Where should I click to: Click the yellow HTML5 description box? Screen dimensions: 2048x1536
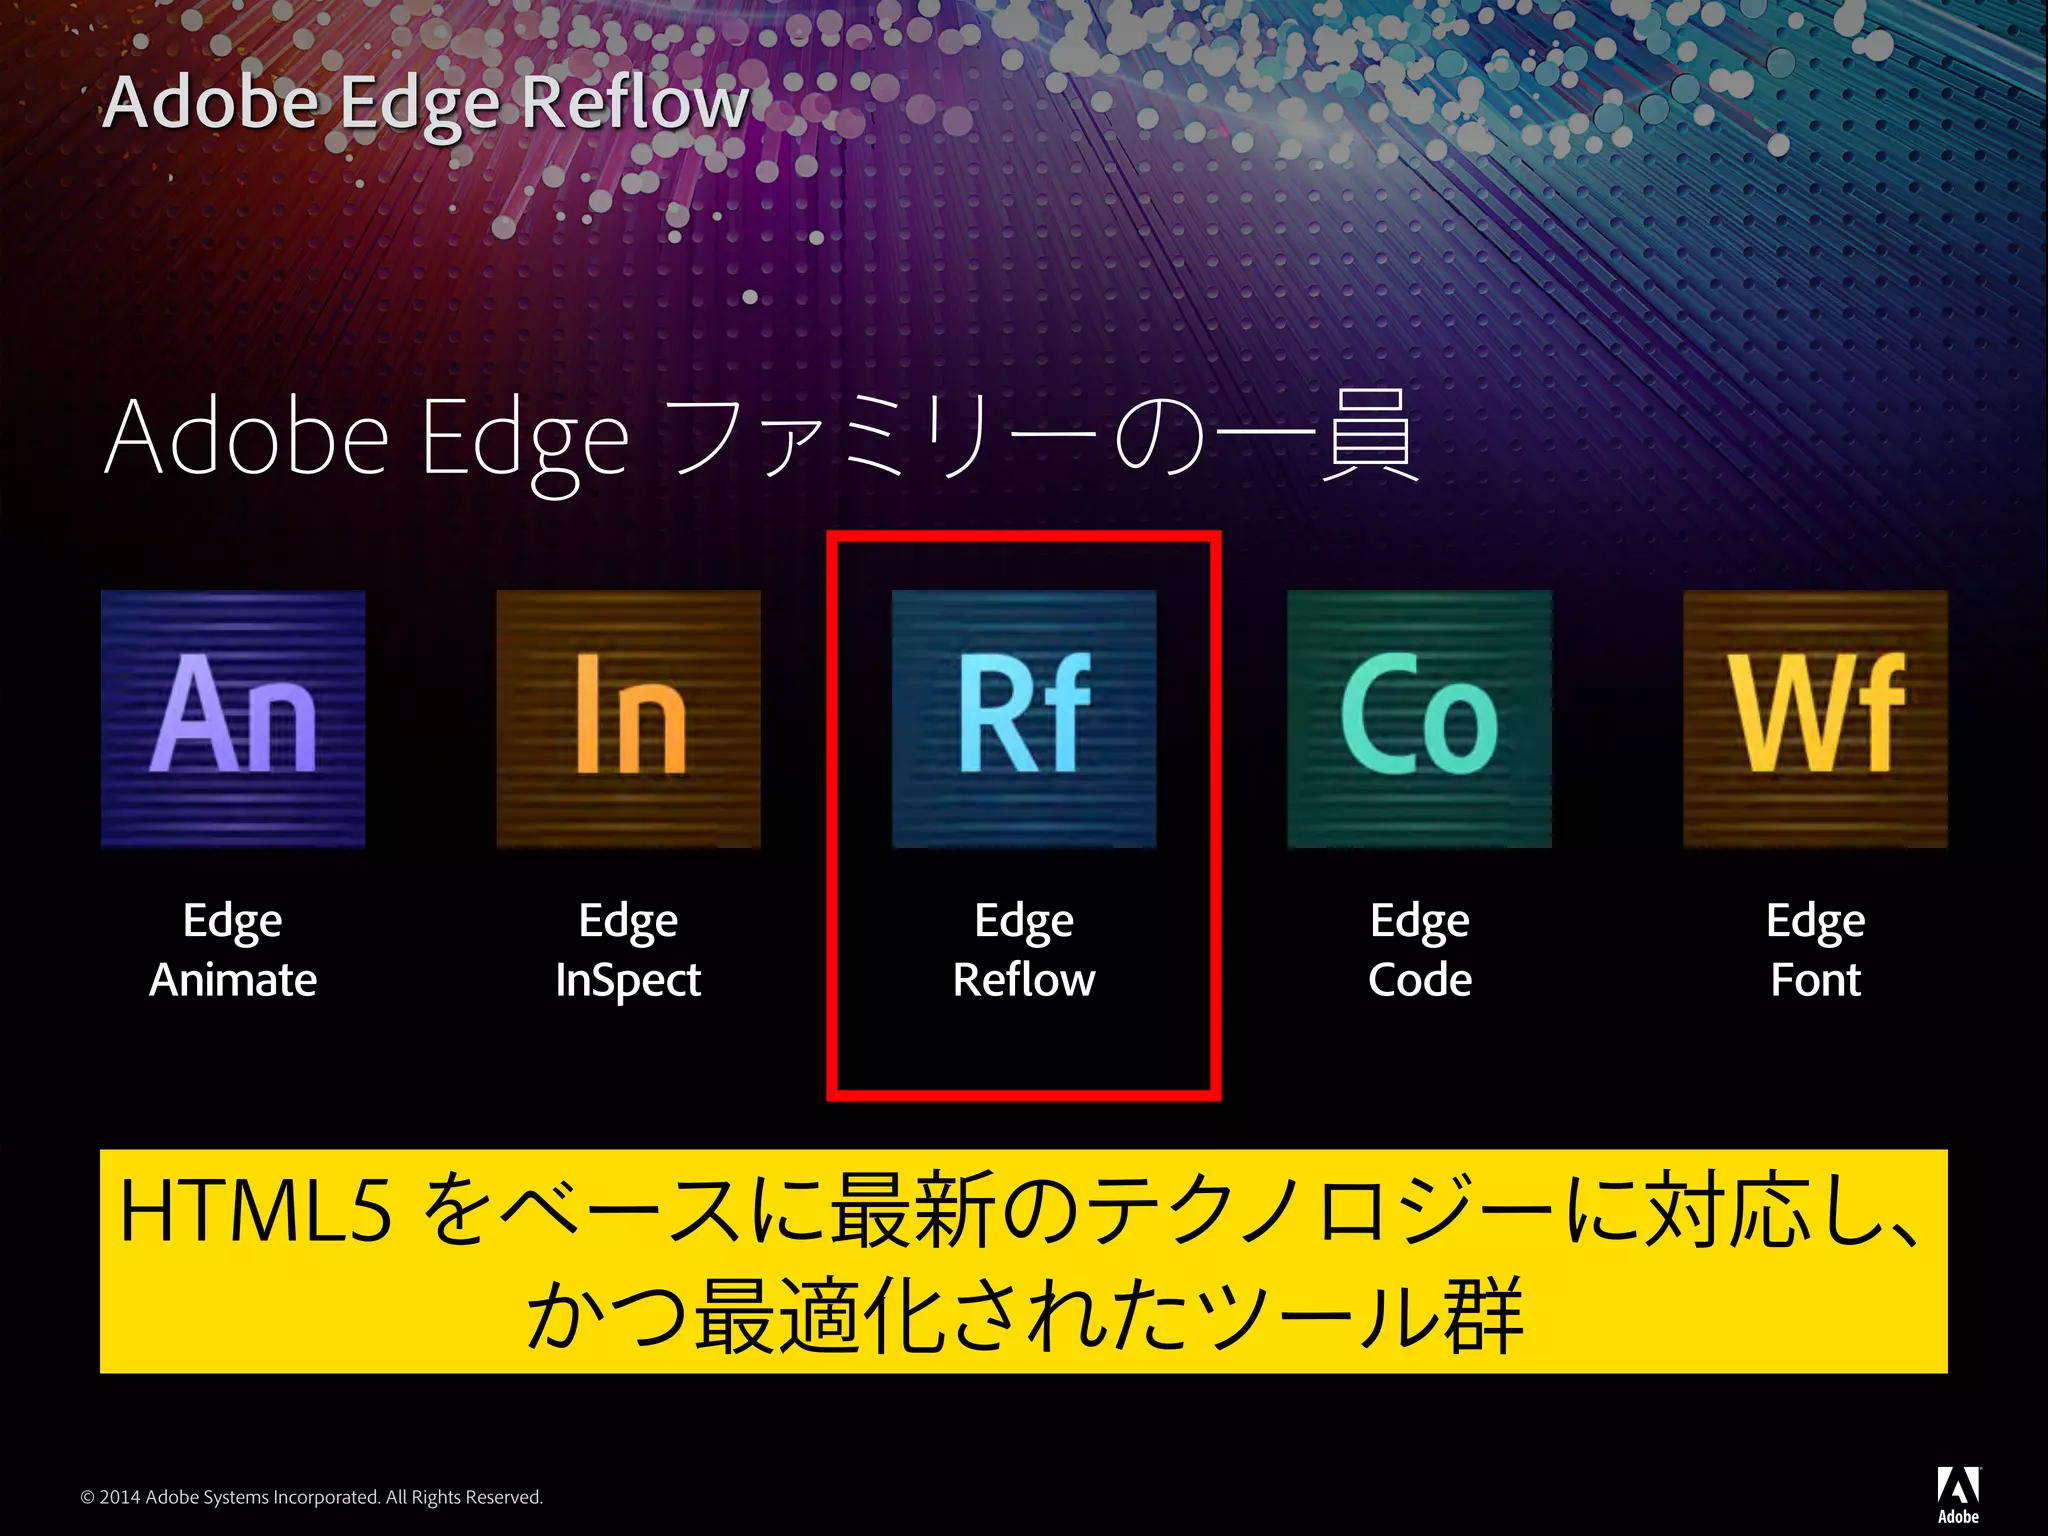click(1024, 1261)
